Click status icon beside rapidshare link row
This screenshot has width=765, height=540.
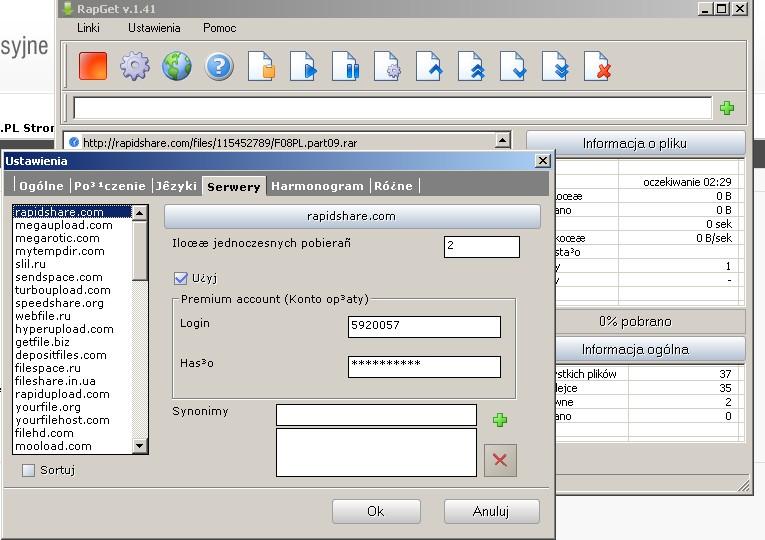[74, 142]
